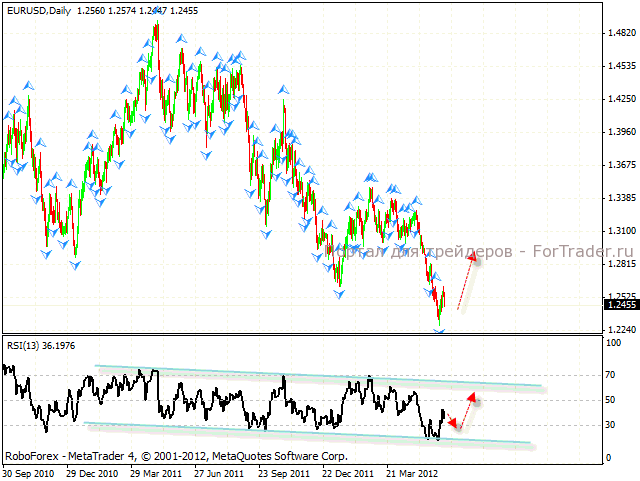Image resolution: width=640 pixels, height=481 pixels.
Task: Click the 1.3100 price axis label
Action: point(622,230)
